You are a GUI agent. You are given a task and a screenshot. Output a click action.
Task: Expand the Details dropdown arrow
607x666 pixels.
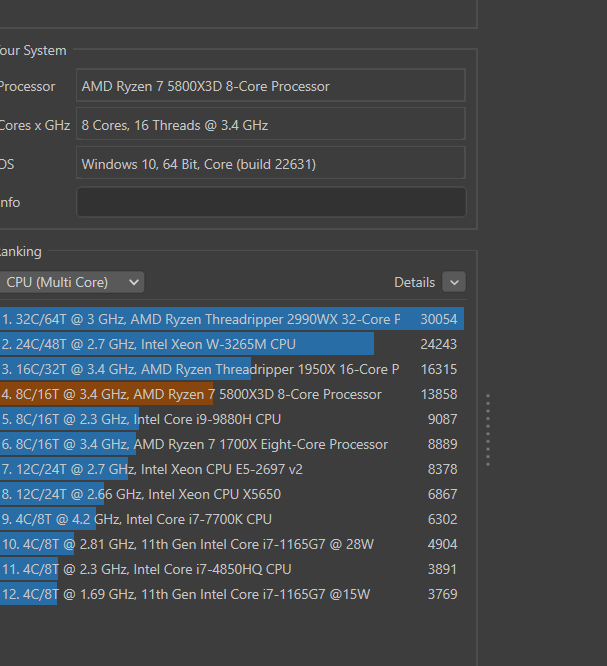pyautogui.click(x=454, y=282)
